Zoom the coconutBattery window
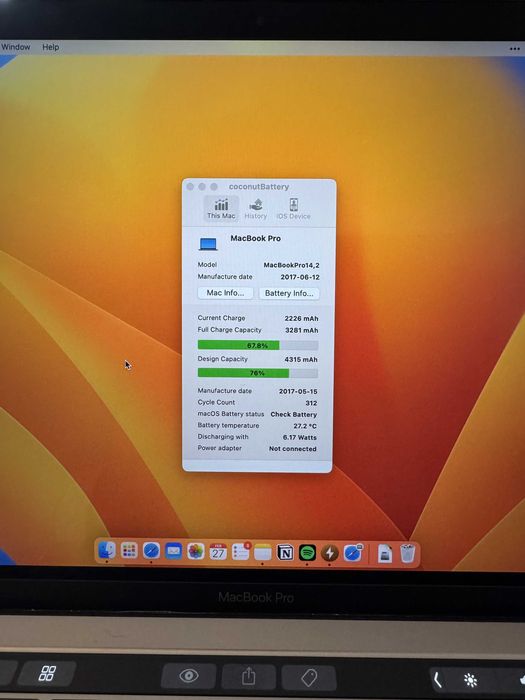525x700 pixels. [x=214, y=186]
